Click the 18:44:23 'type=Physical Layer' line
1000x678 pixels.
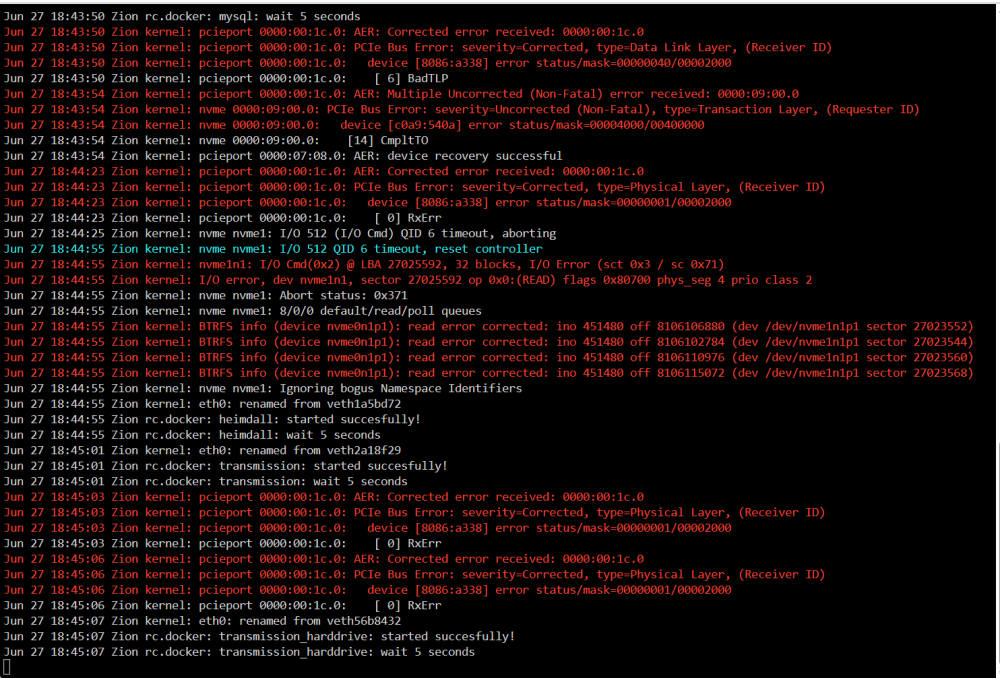point(415,187)
